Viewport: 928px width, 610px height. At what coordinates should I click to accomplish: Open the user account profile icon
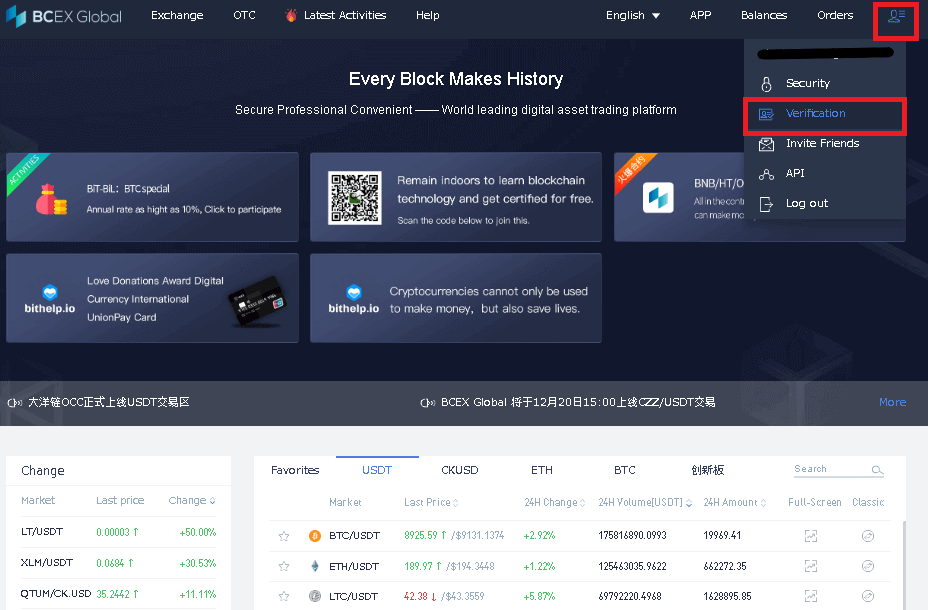pos(896,16)
